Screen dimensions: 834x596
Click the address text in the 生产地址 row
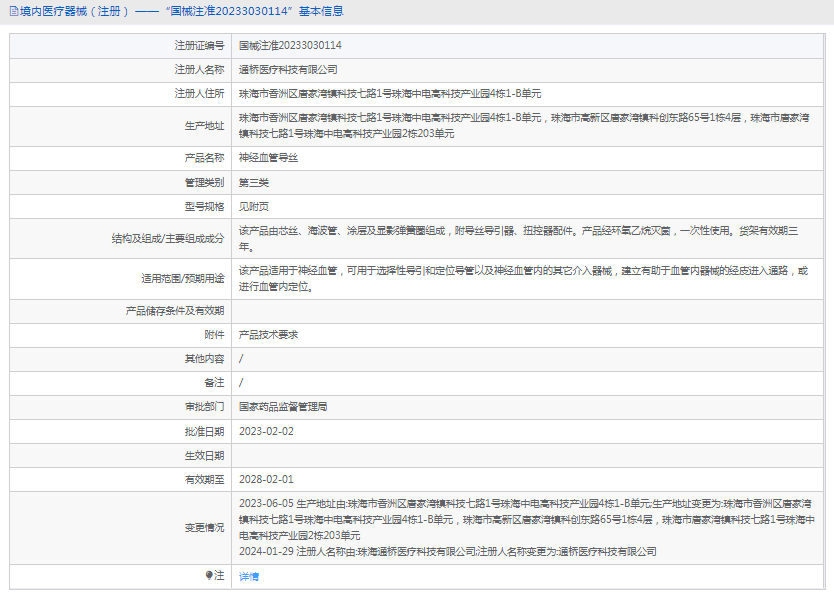click(x=524, y=126)
